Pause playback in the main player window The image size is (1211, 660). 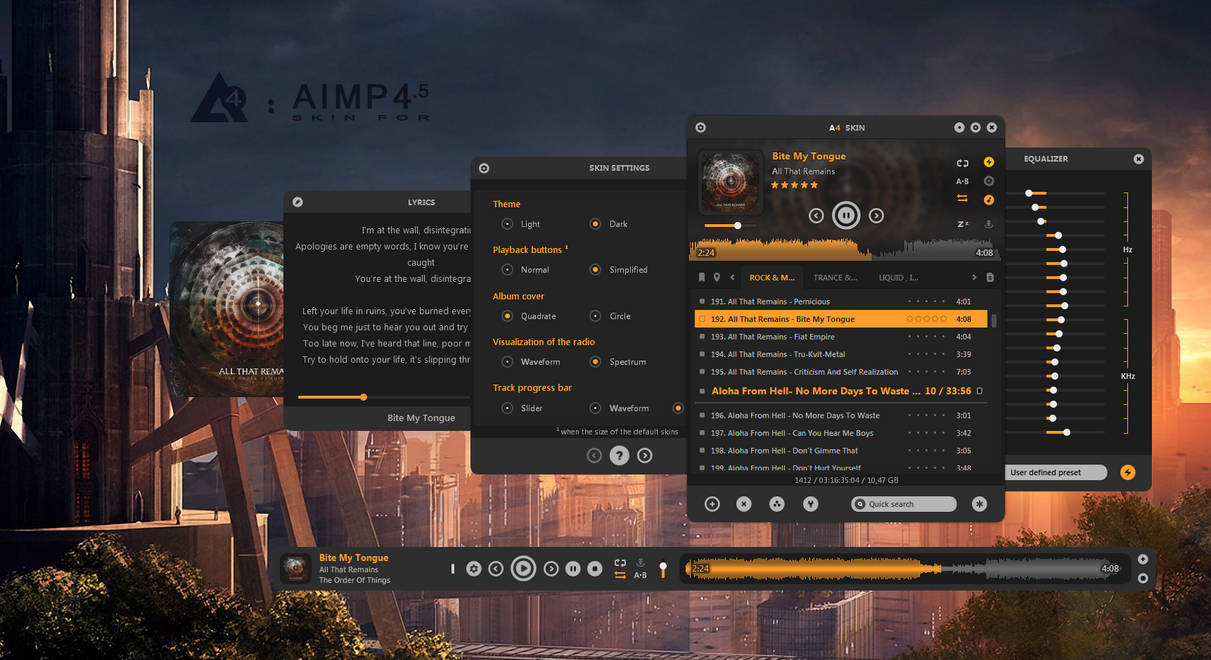[x=846, y=215]
